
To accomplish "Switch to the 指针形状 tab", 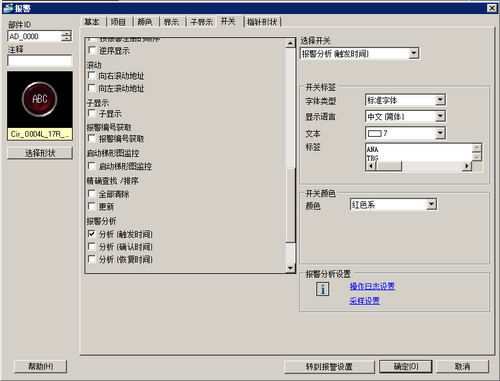I will tap(263, 22).
